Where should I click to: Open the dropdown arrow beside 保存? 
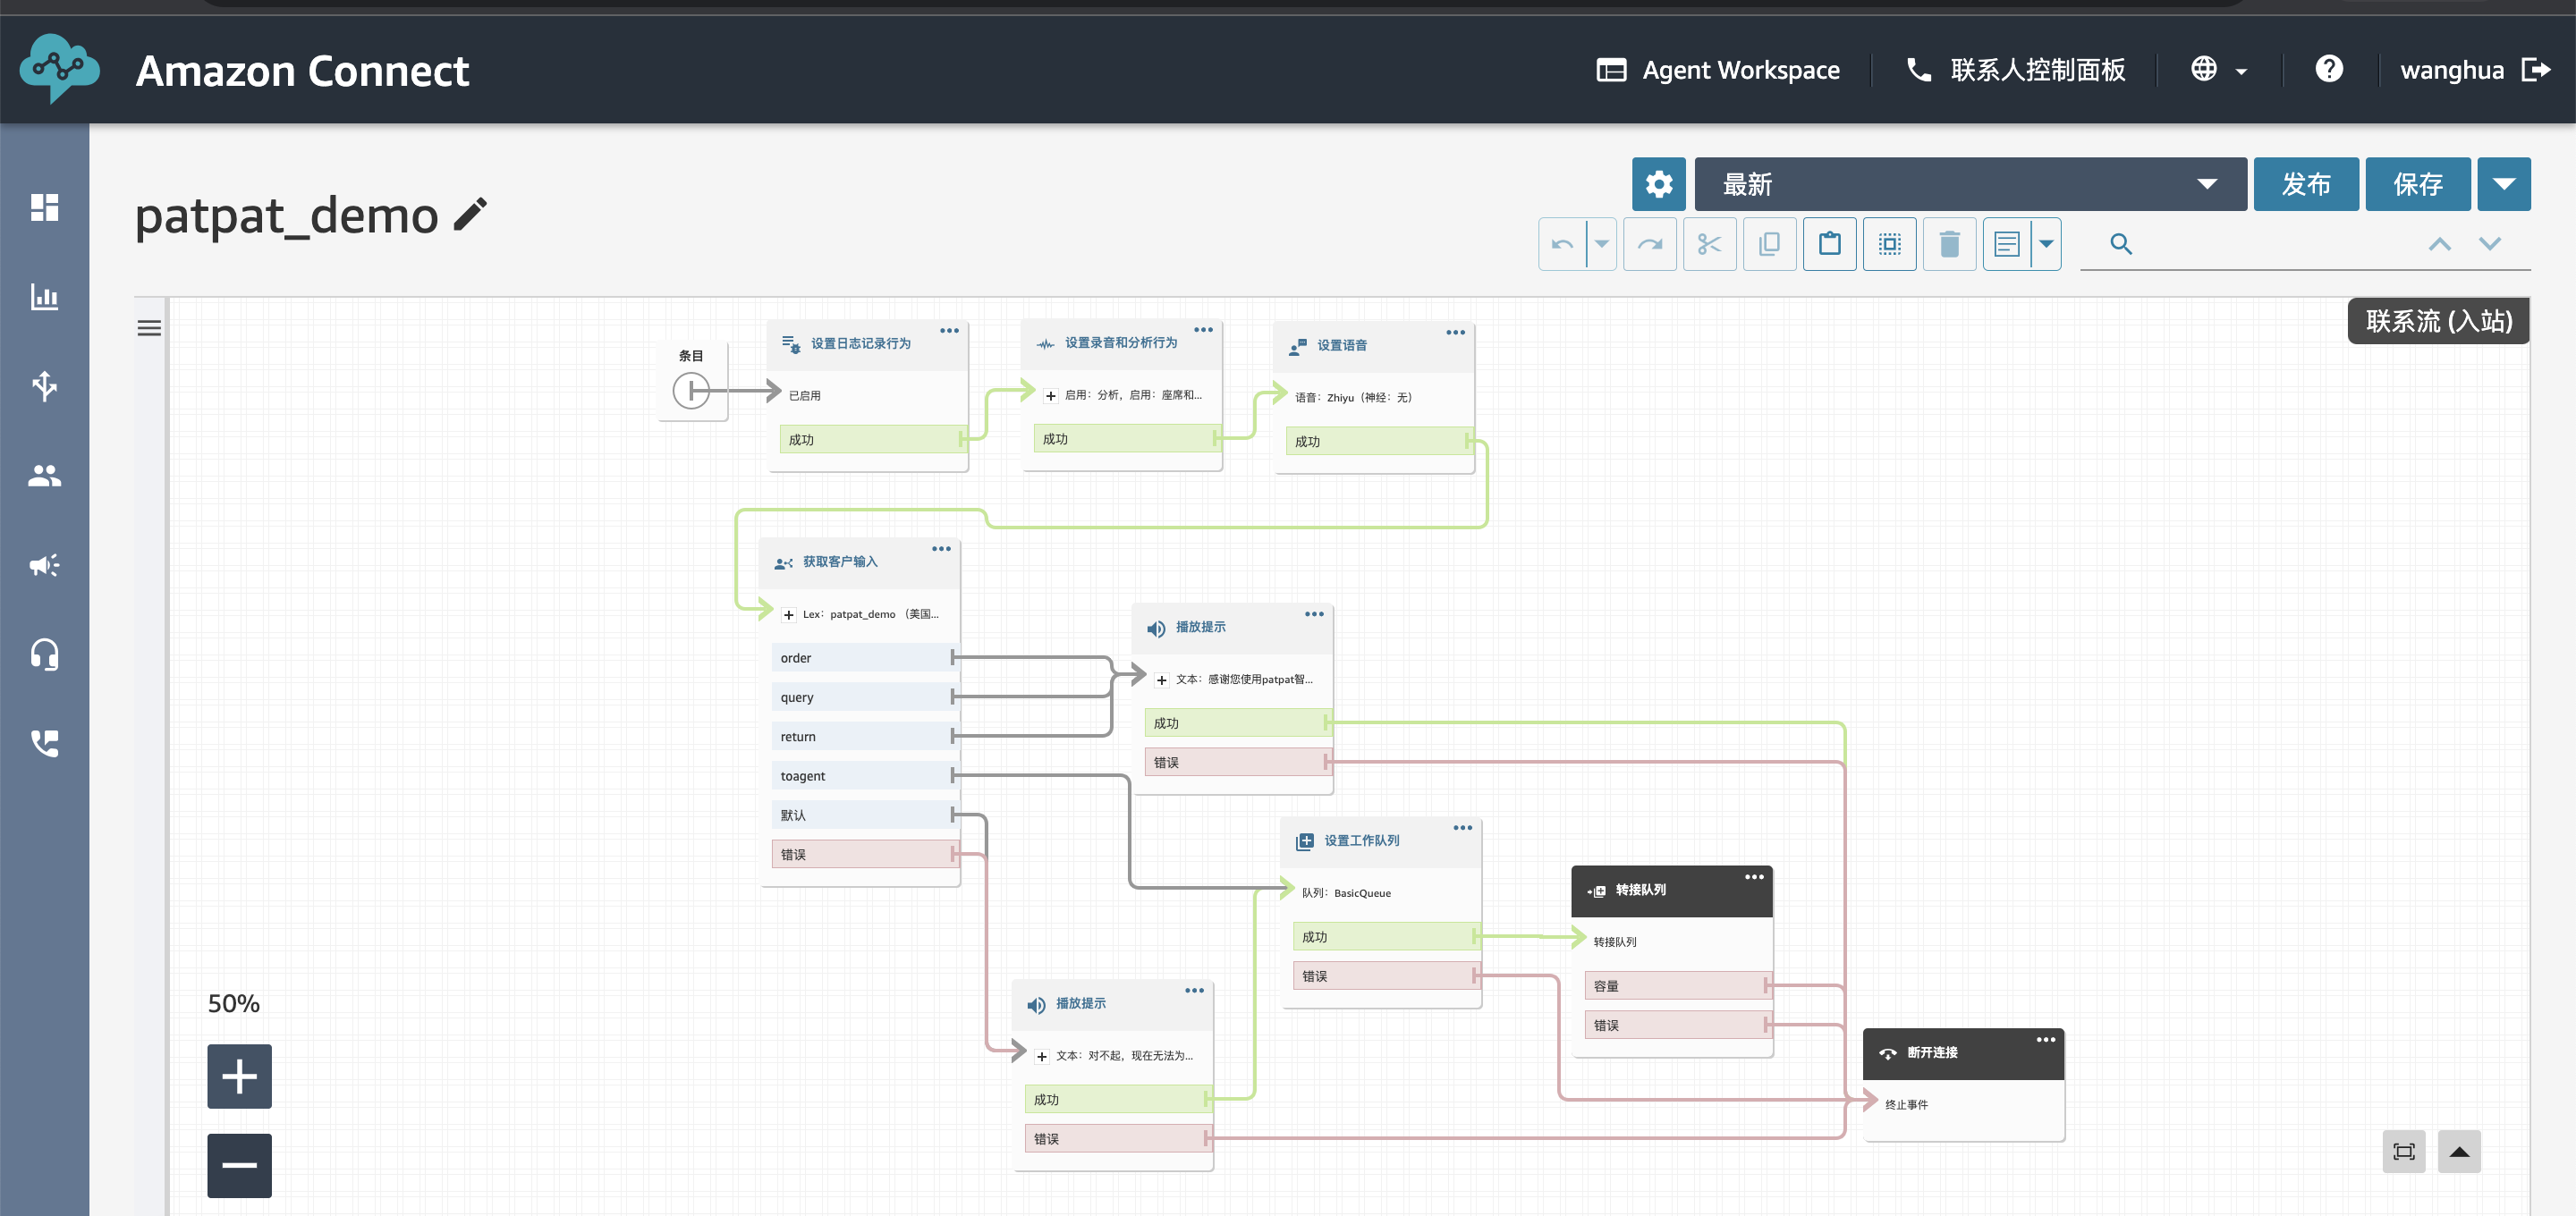[2503, 184]
